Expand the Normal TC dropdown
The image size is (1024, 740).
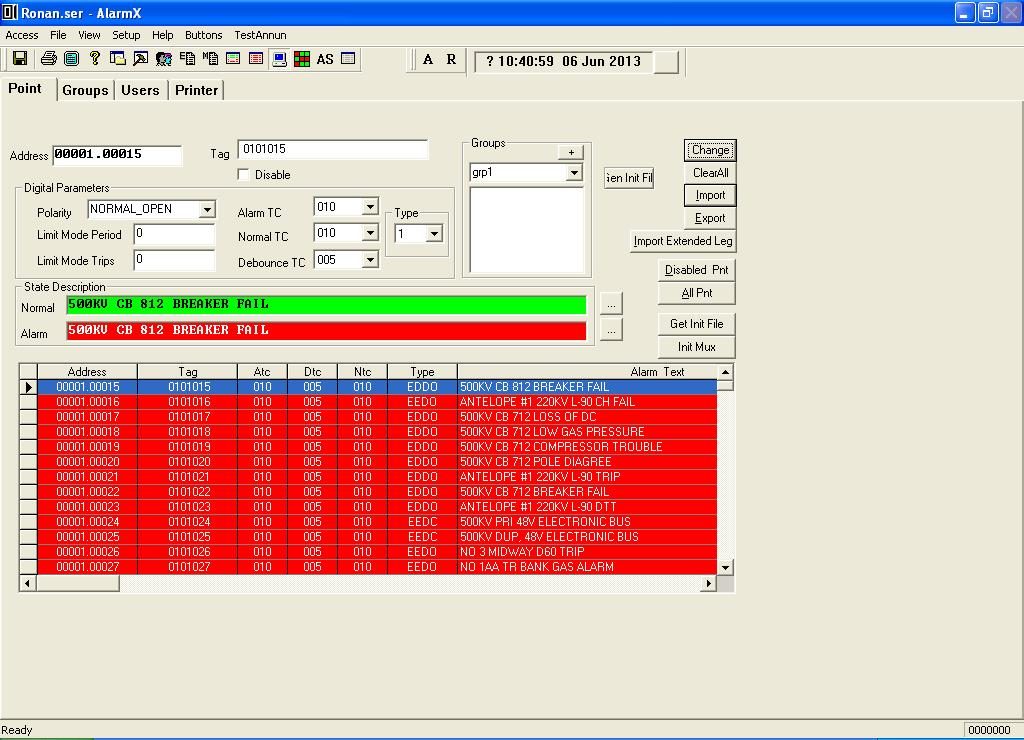click(x=370, y=233)
